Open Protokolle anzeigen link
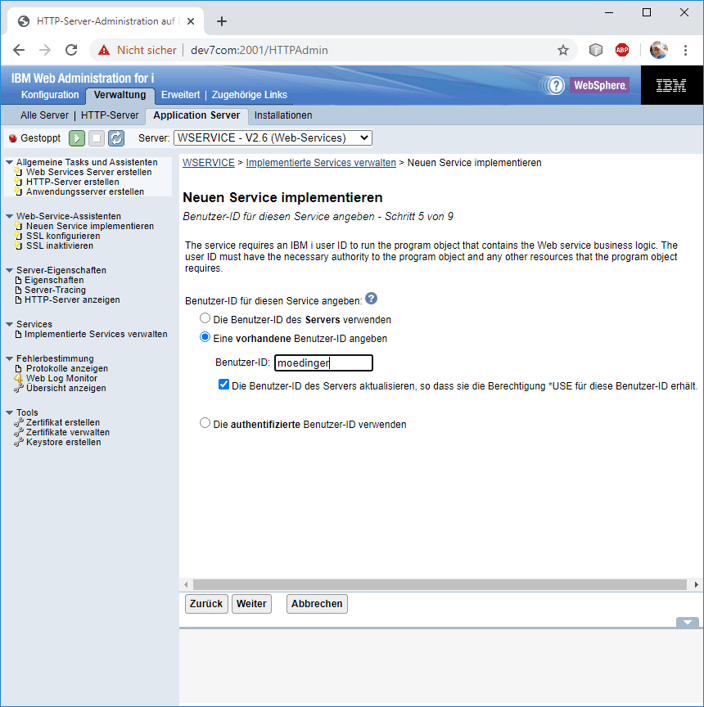Image resolution: width=704 pixels, height=707 pixels. pos(67,368)
